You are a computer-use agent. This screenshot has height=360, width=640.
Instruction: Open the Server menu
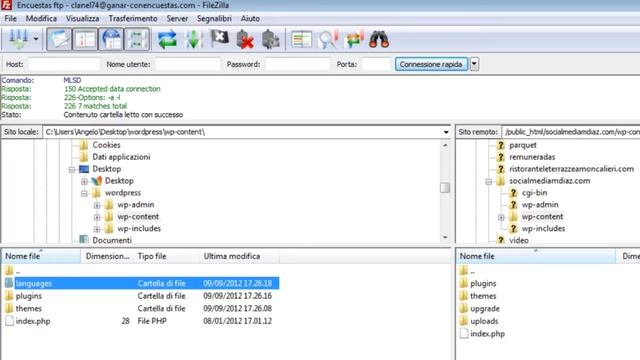pos(177,18)
